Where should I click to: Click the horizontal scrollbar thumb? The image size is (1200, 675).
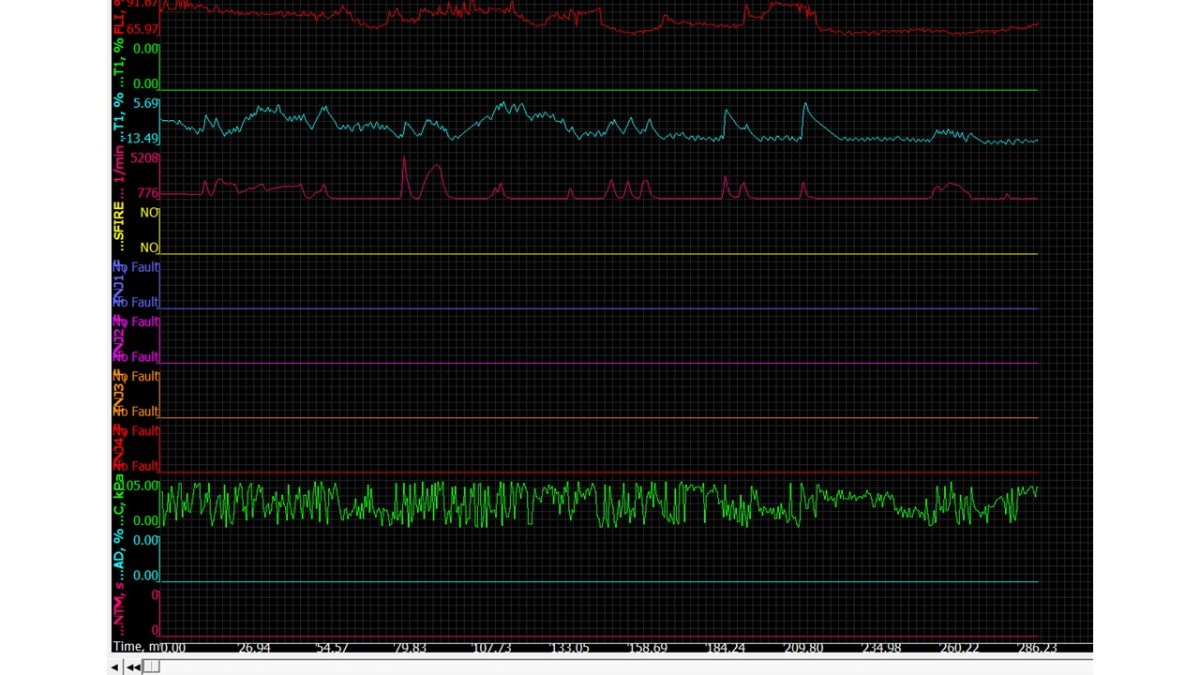coord(151,667)
